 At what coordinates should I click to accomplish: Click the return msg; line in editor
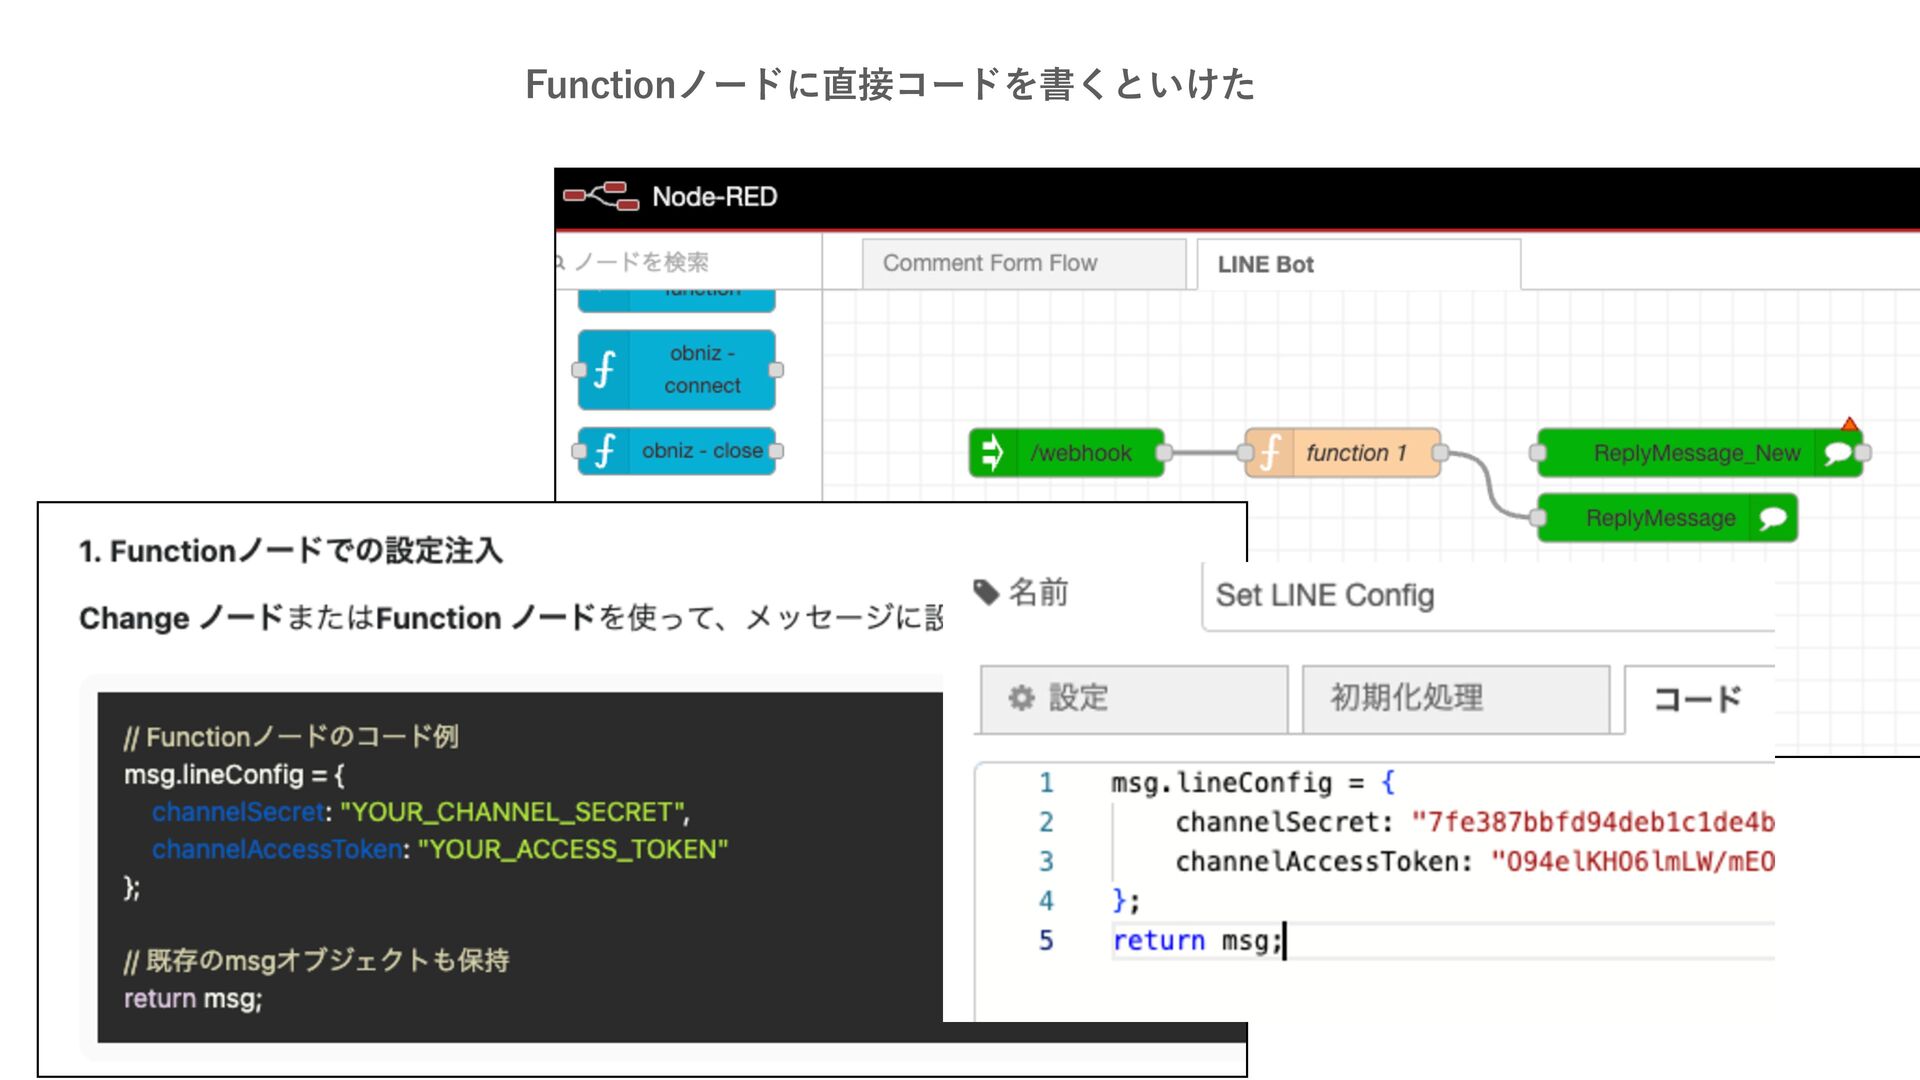[x=1197, y=940]
